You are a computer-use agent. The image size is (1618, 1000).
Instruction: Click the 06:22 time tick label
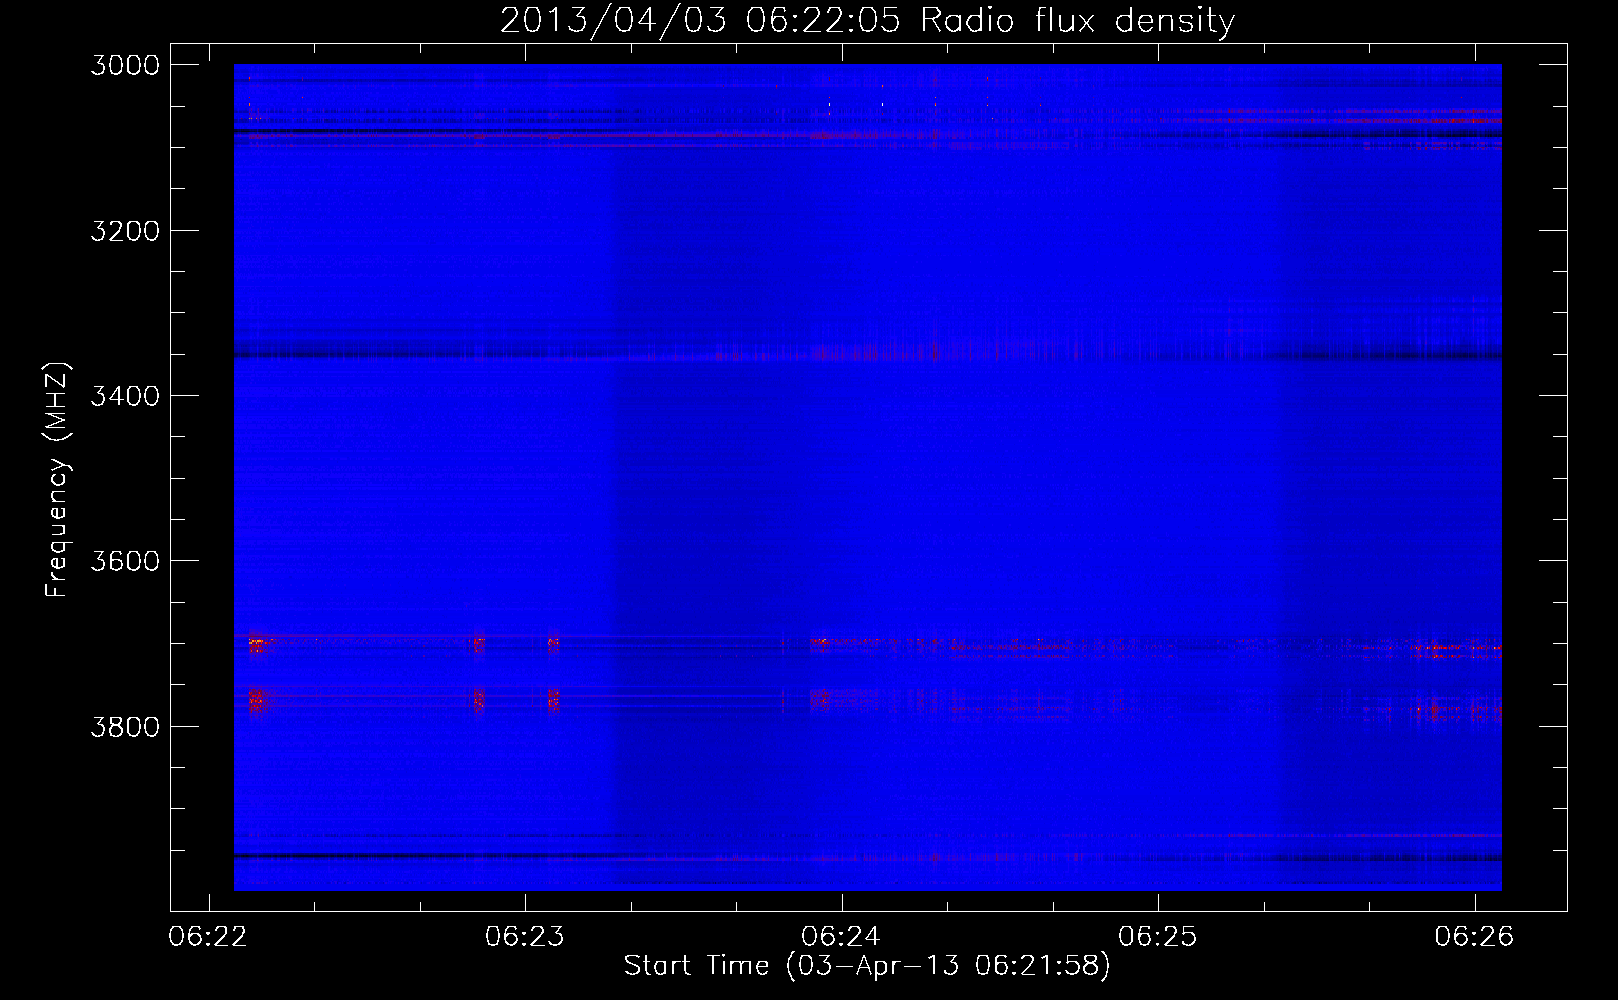208,936
